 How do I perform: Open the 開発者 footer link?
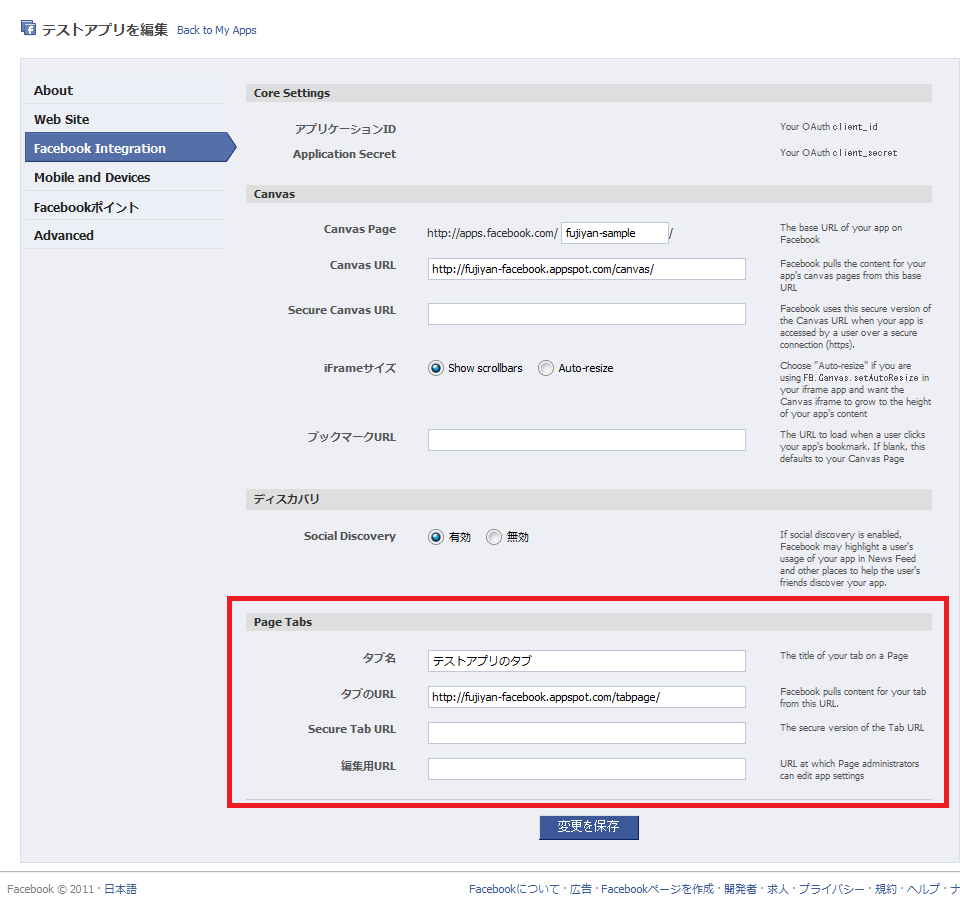(x=740, y=889)
